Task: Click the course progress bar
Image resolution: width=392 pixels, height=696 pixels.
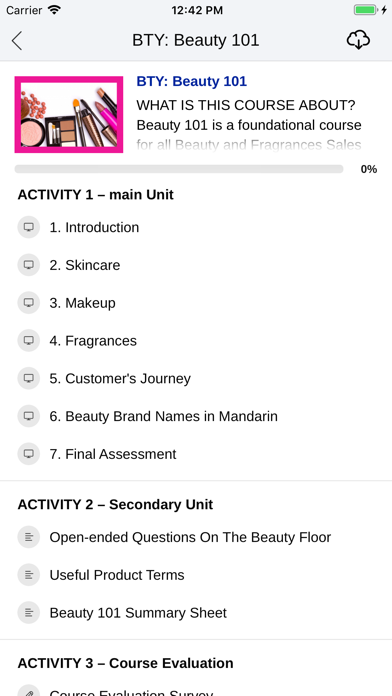Action: (x=179, y=169)
